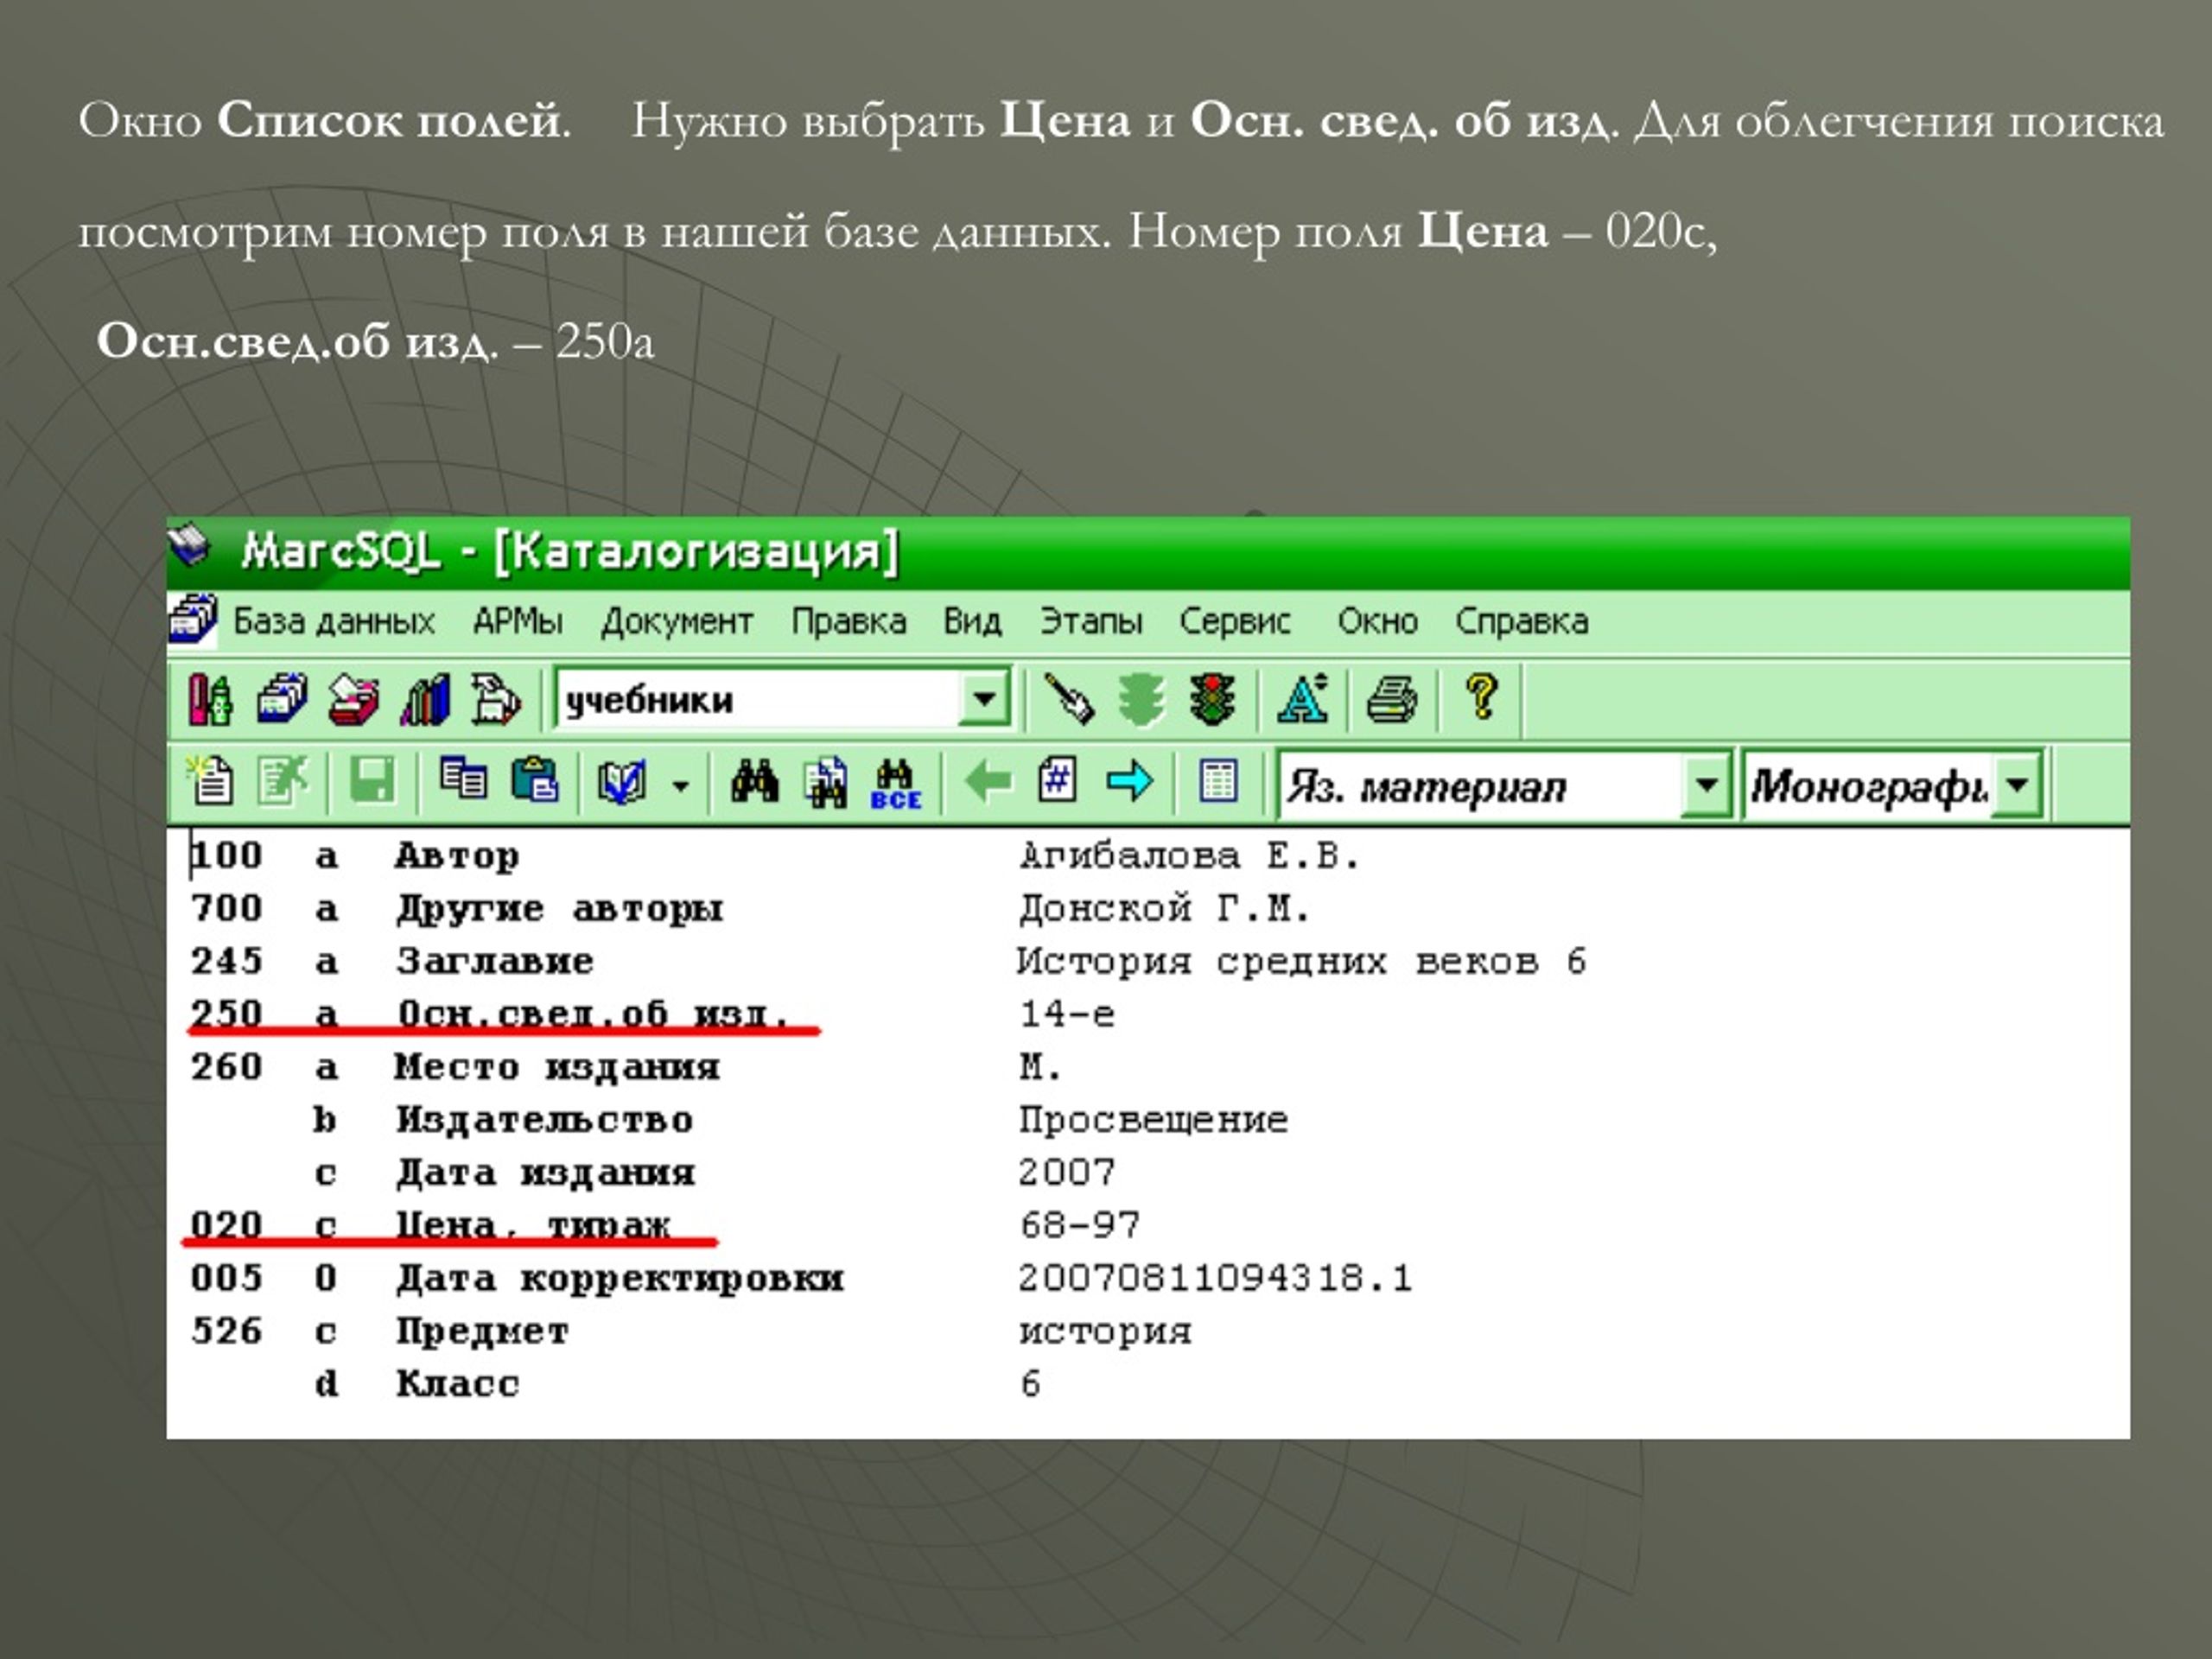Click the red traffic light icon
Screen dimensions: 2212x1659
pyautogui.click(x=1212, y=699)
